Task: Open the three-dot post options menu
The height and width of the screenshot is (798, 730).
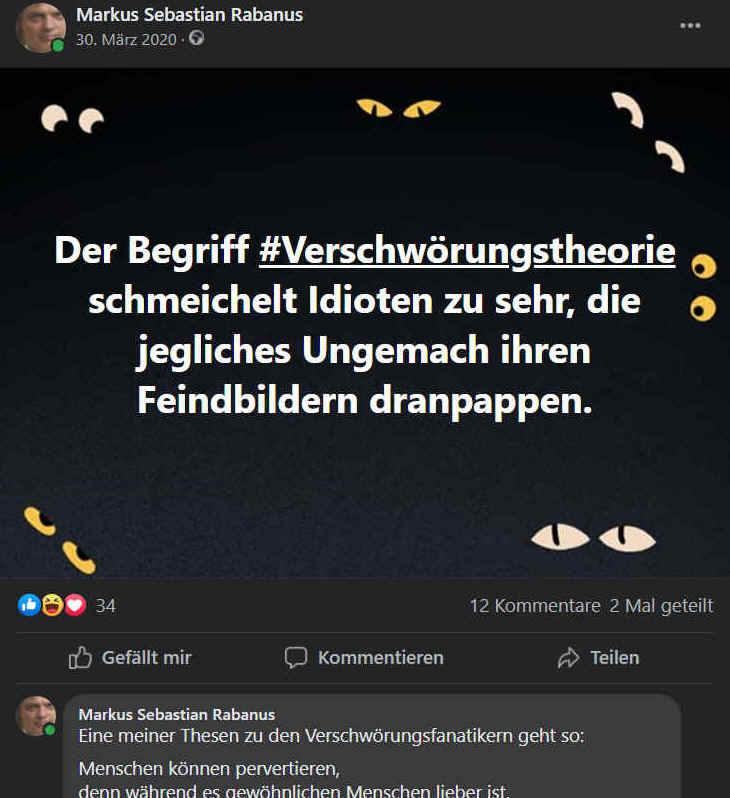Action: [690, 26]
